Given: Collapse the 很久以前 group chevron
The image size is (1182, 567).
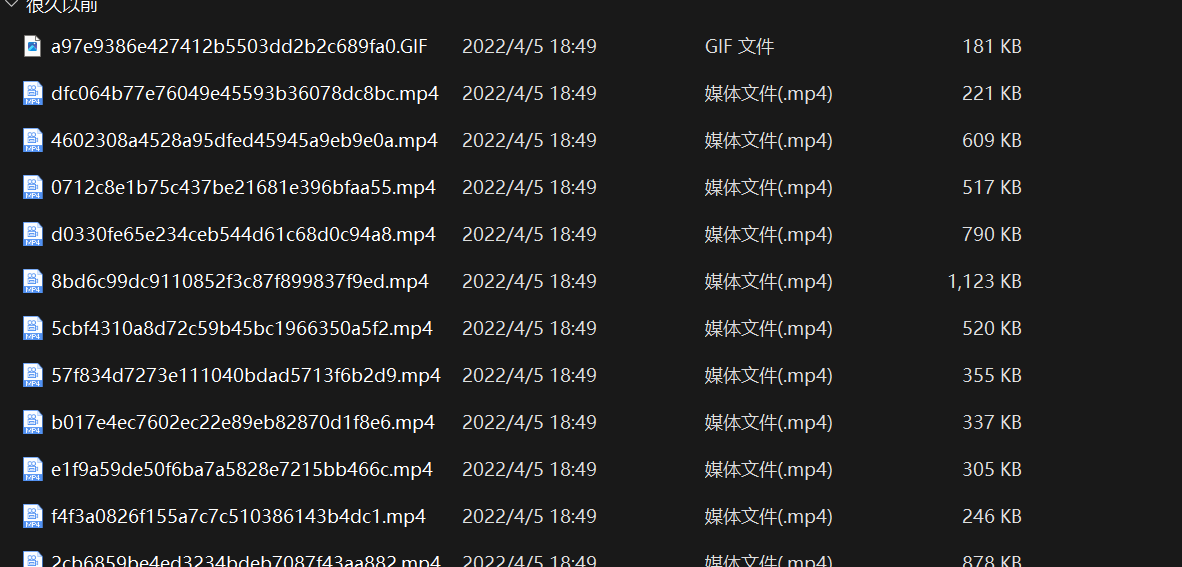Looking at the screenshot, I should (9, 4).
